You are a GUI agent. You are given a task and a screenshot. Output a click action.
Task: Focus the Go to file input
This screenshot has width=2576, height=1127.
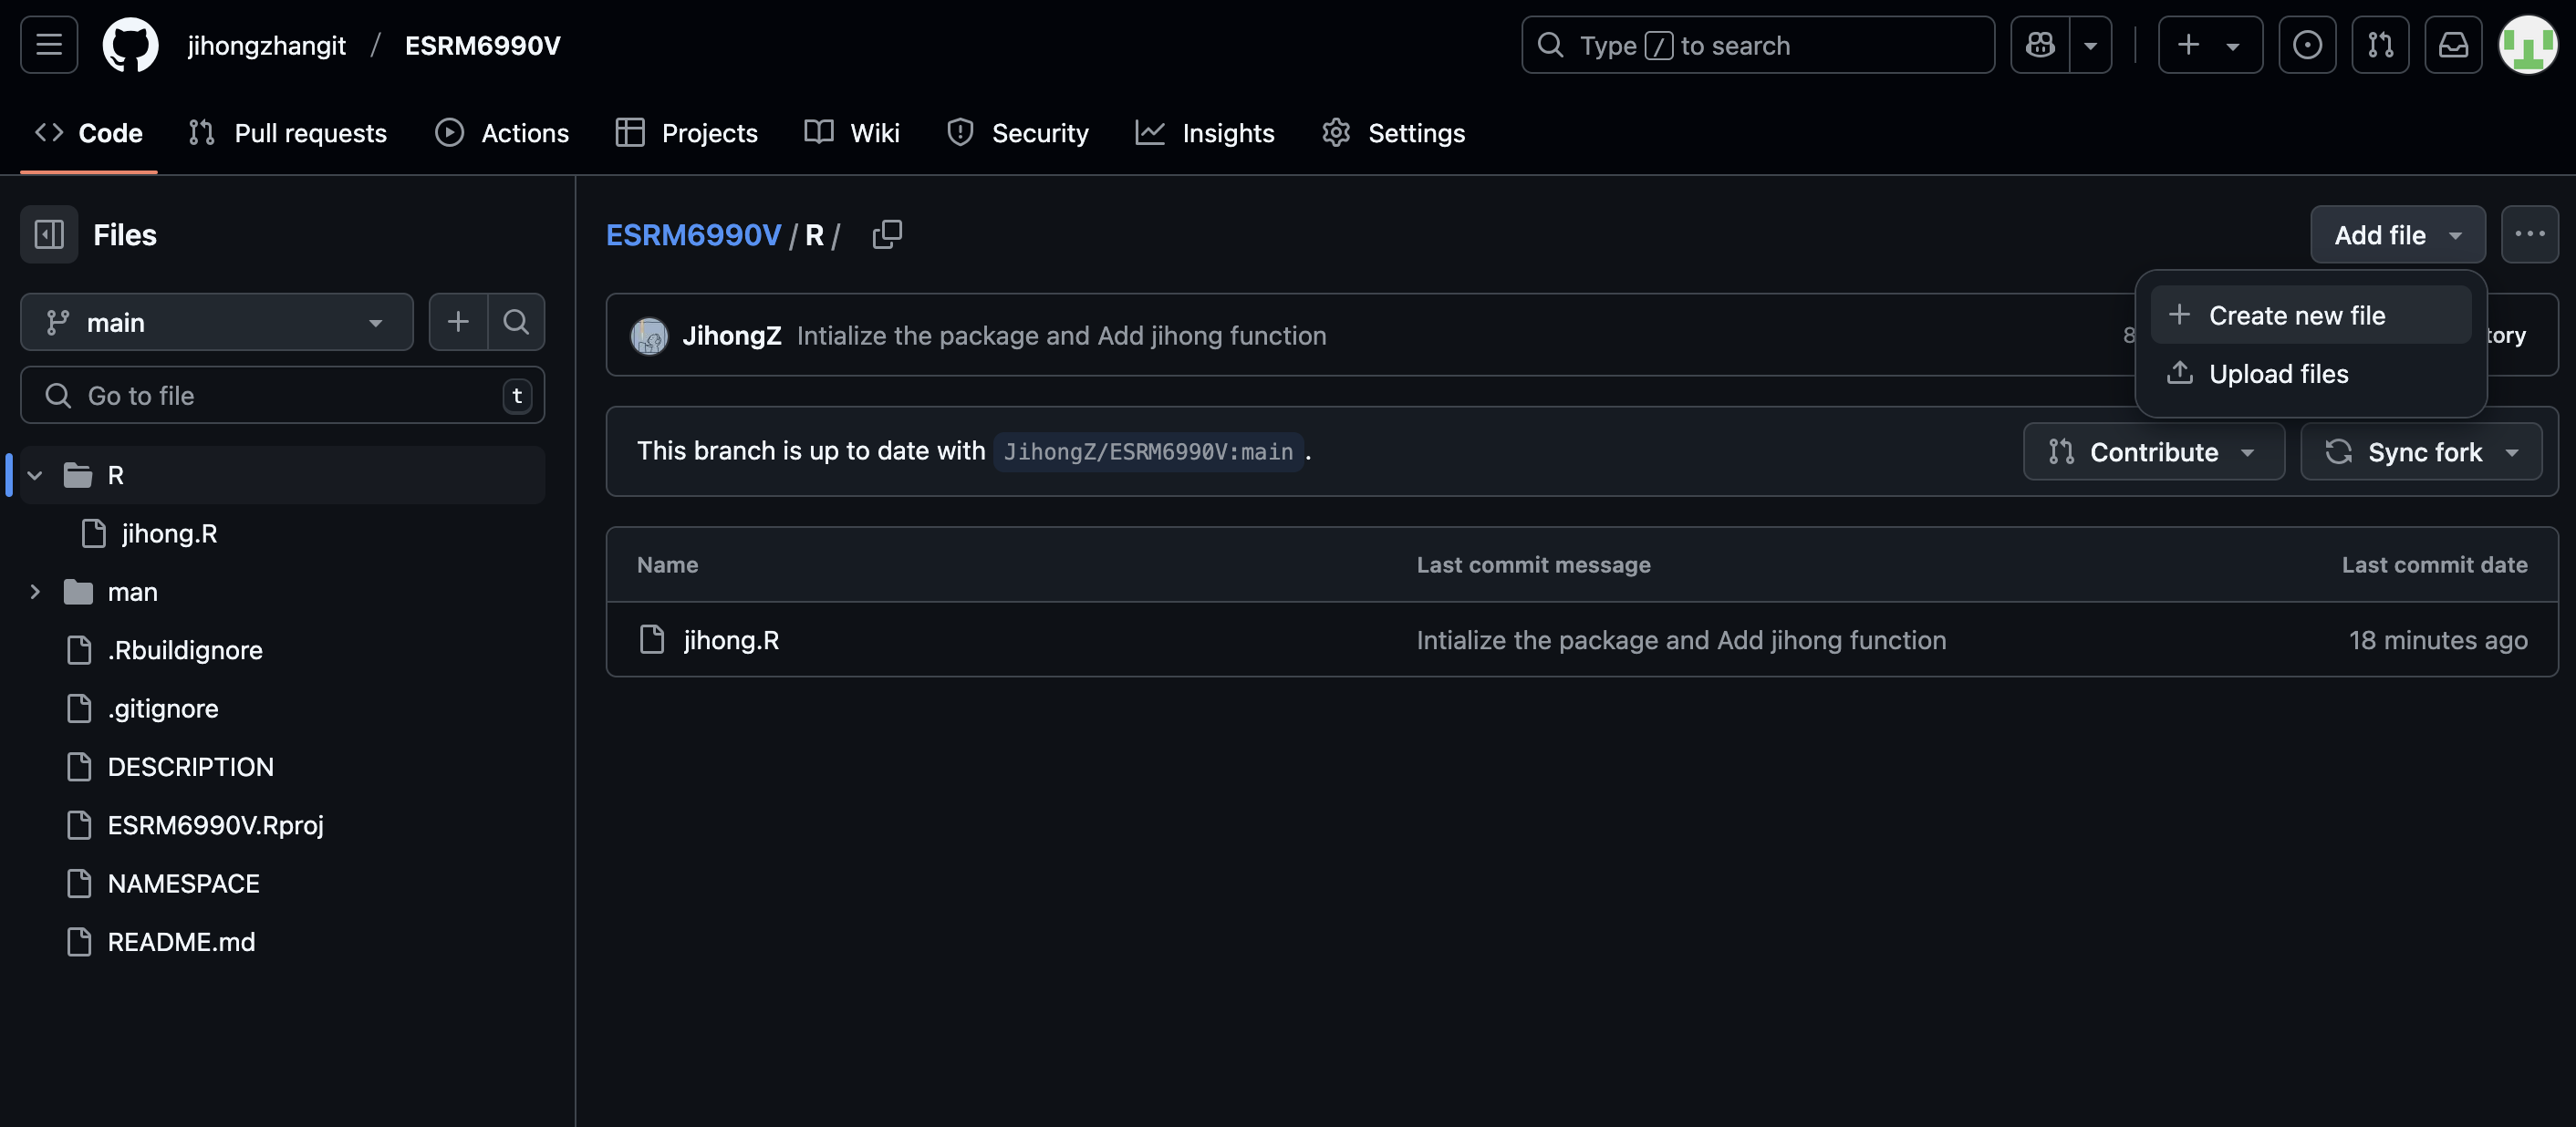click(282, 395)
